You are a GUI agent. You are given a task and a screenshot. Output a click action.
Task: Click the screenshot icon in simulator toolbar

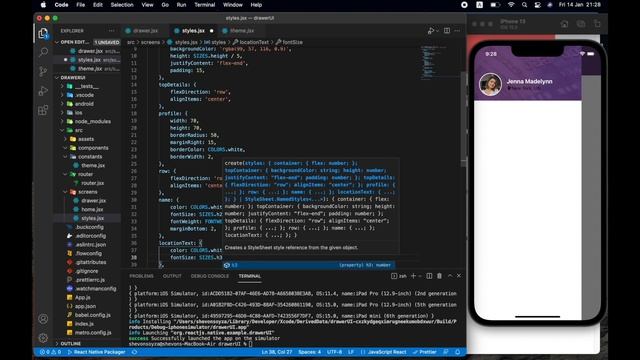pos(581,24)
